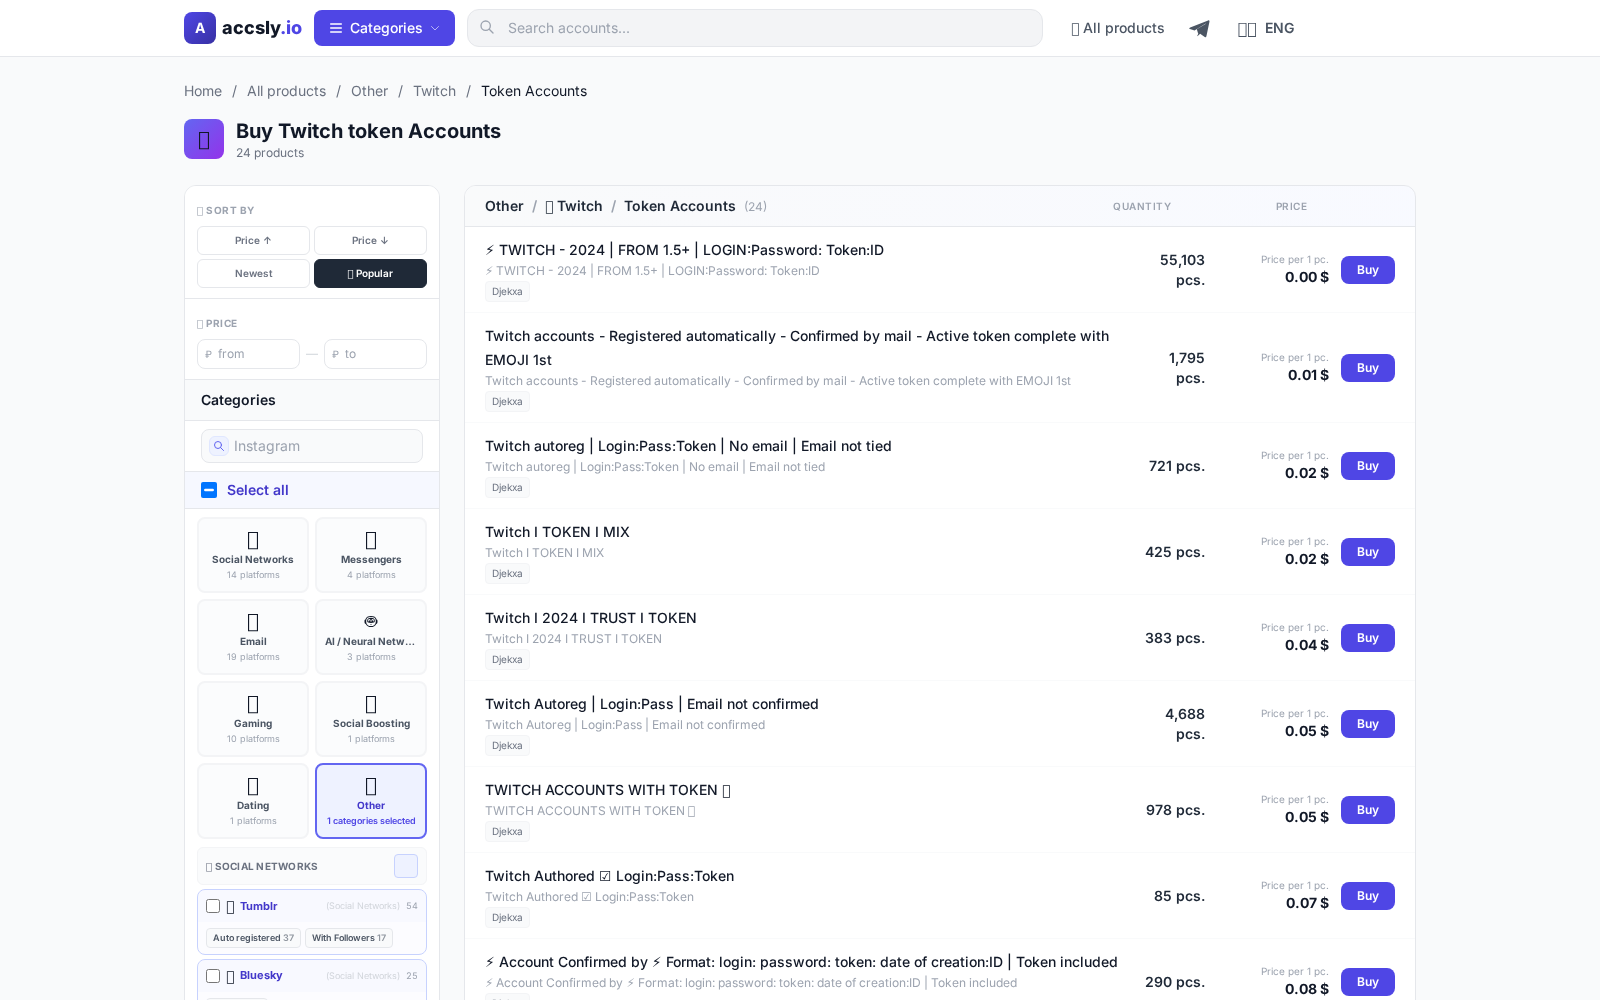Open Twitch Authored Login:Pass:Token title
This screenshot has height=1000, width=1600.
(609, 876)
